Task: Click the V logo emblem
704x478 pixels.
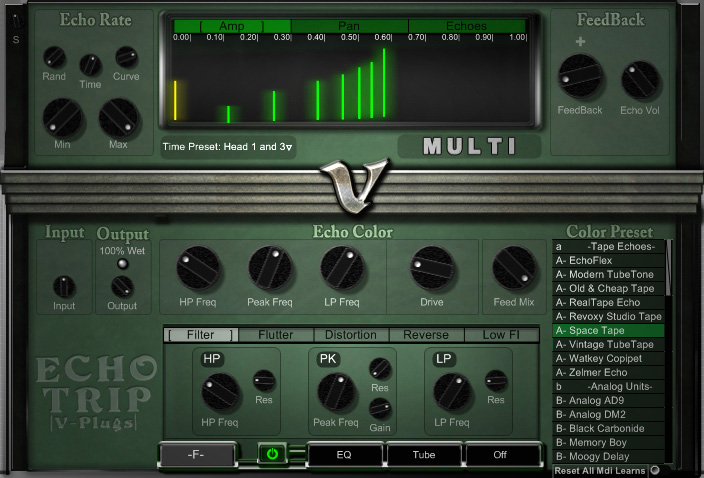Action: pyautogui.click(x=354, y=184)
